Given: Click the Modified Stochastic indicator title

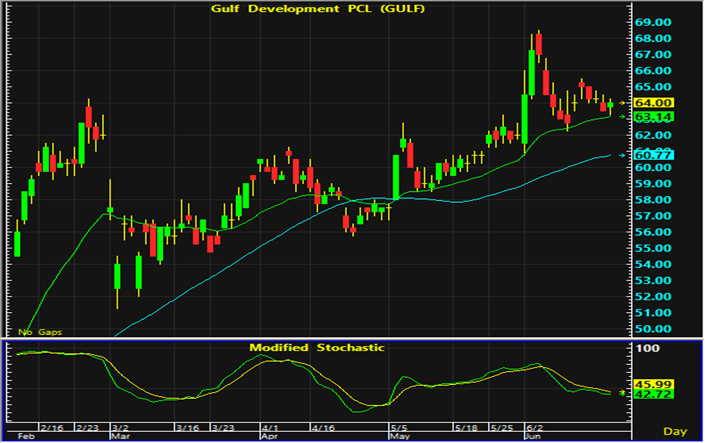Looking at the screenshot, I should (317, 348).
